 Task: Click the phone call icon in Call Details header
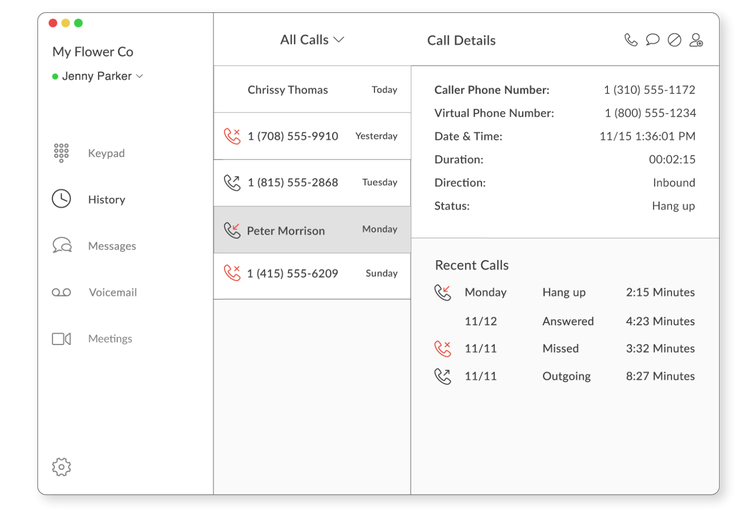(x=630, y=40)
